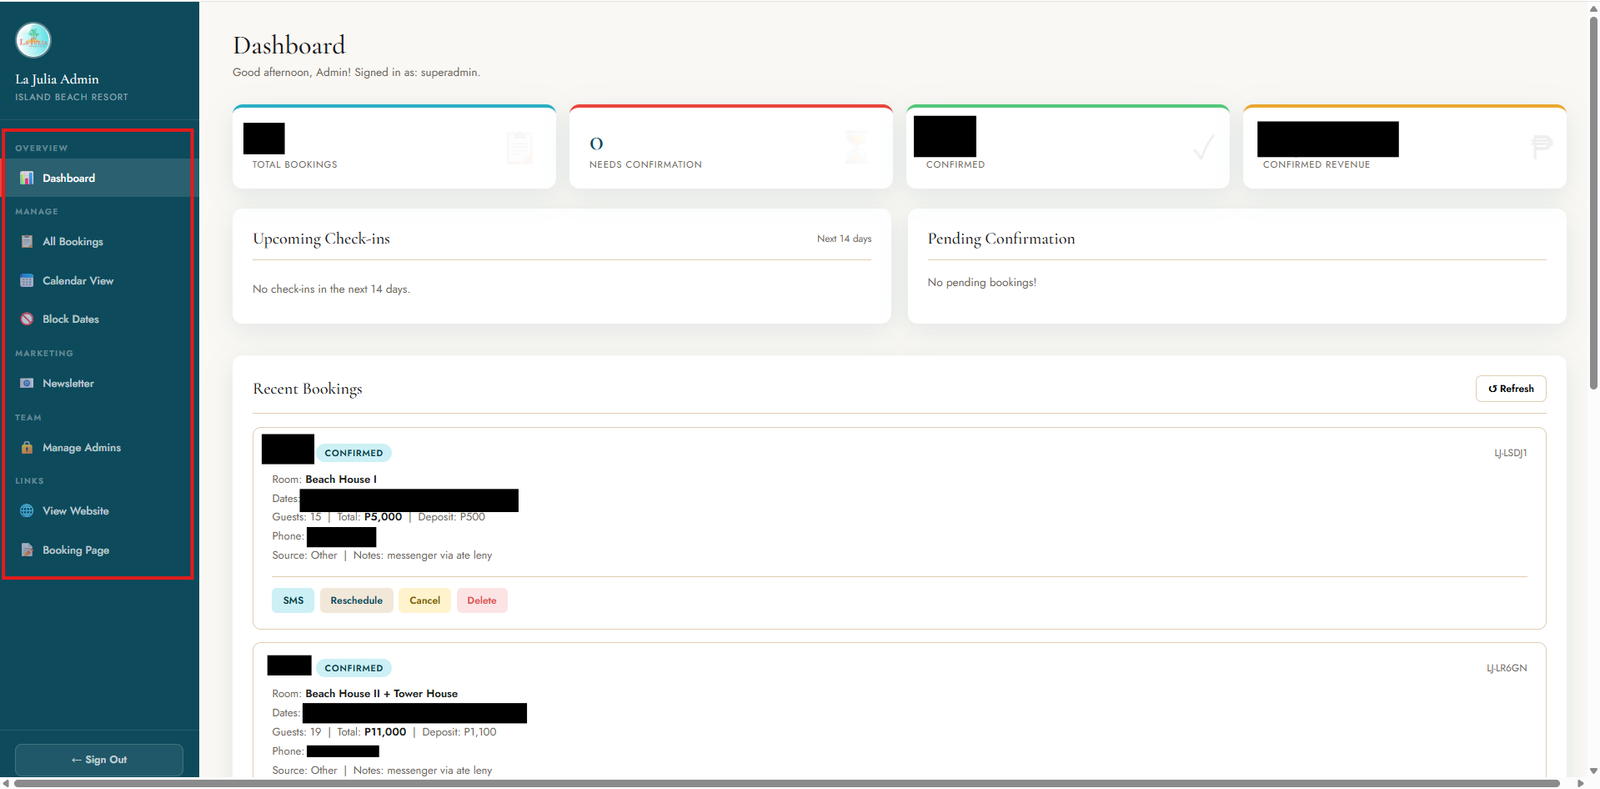This screenshot has width=1600, height=789.
Task: Click booking code LJ-LR6GN
Action: pos(1506,668)
